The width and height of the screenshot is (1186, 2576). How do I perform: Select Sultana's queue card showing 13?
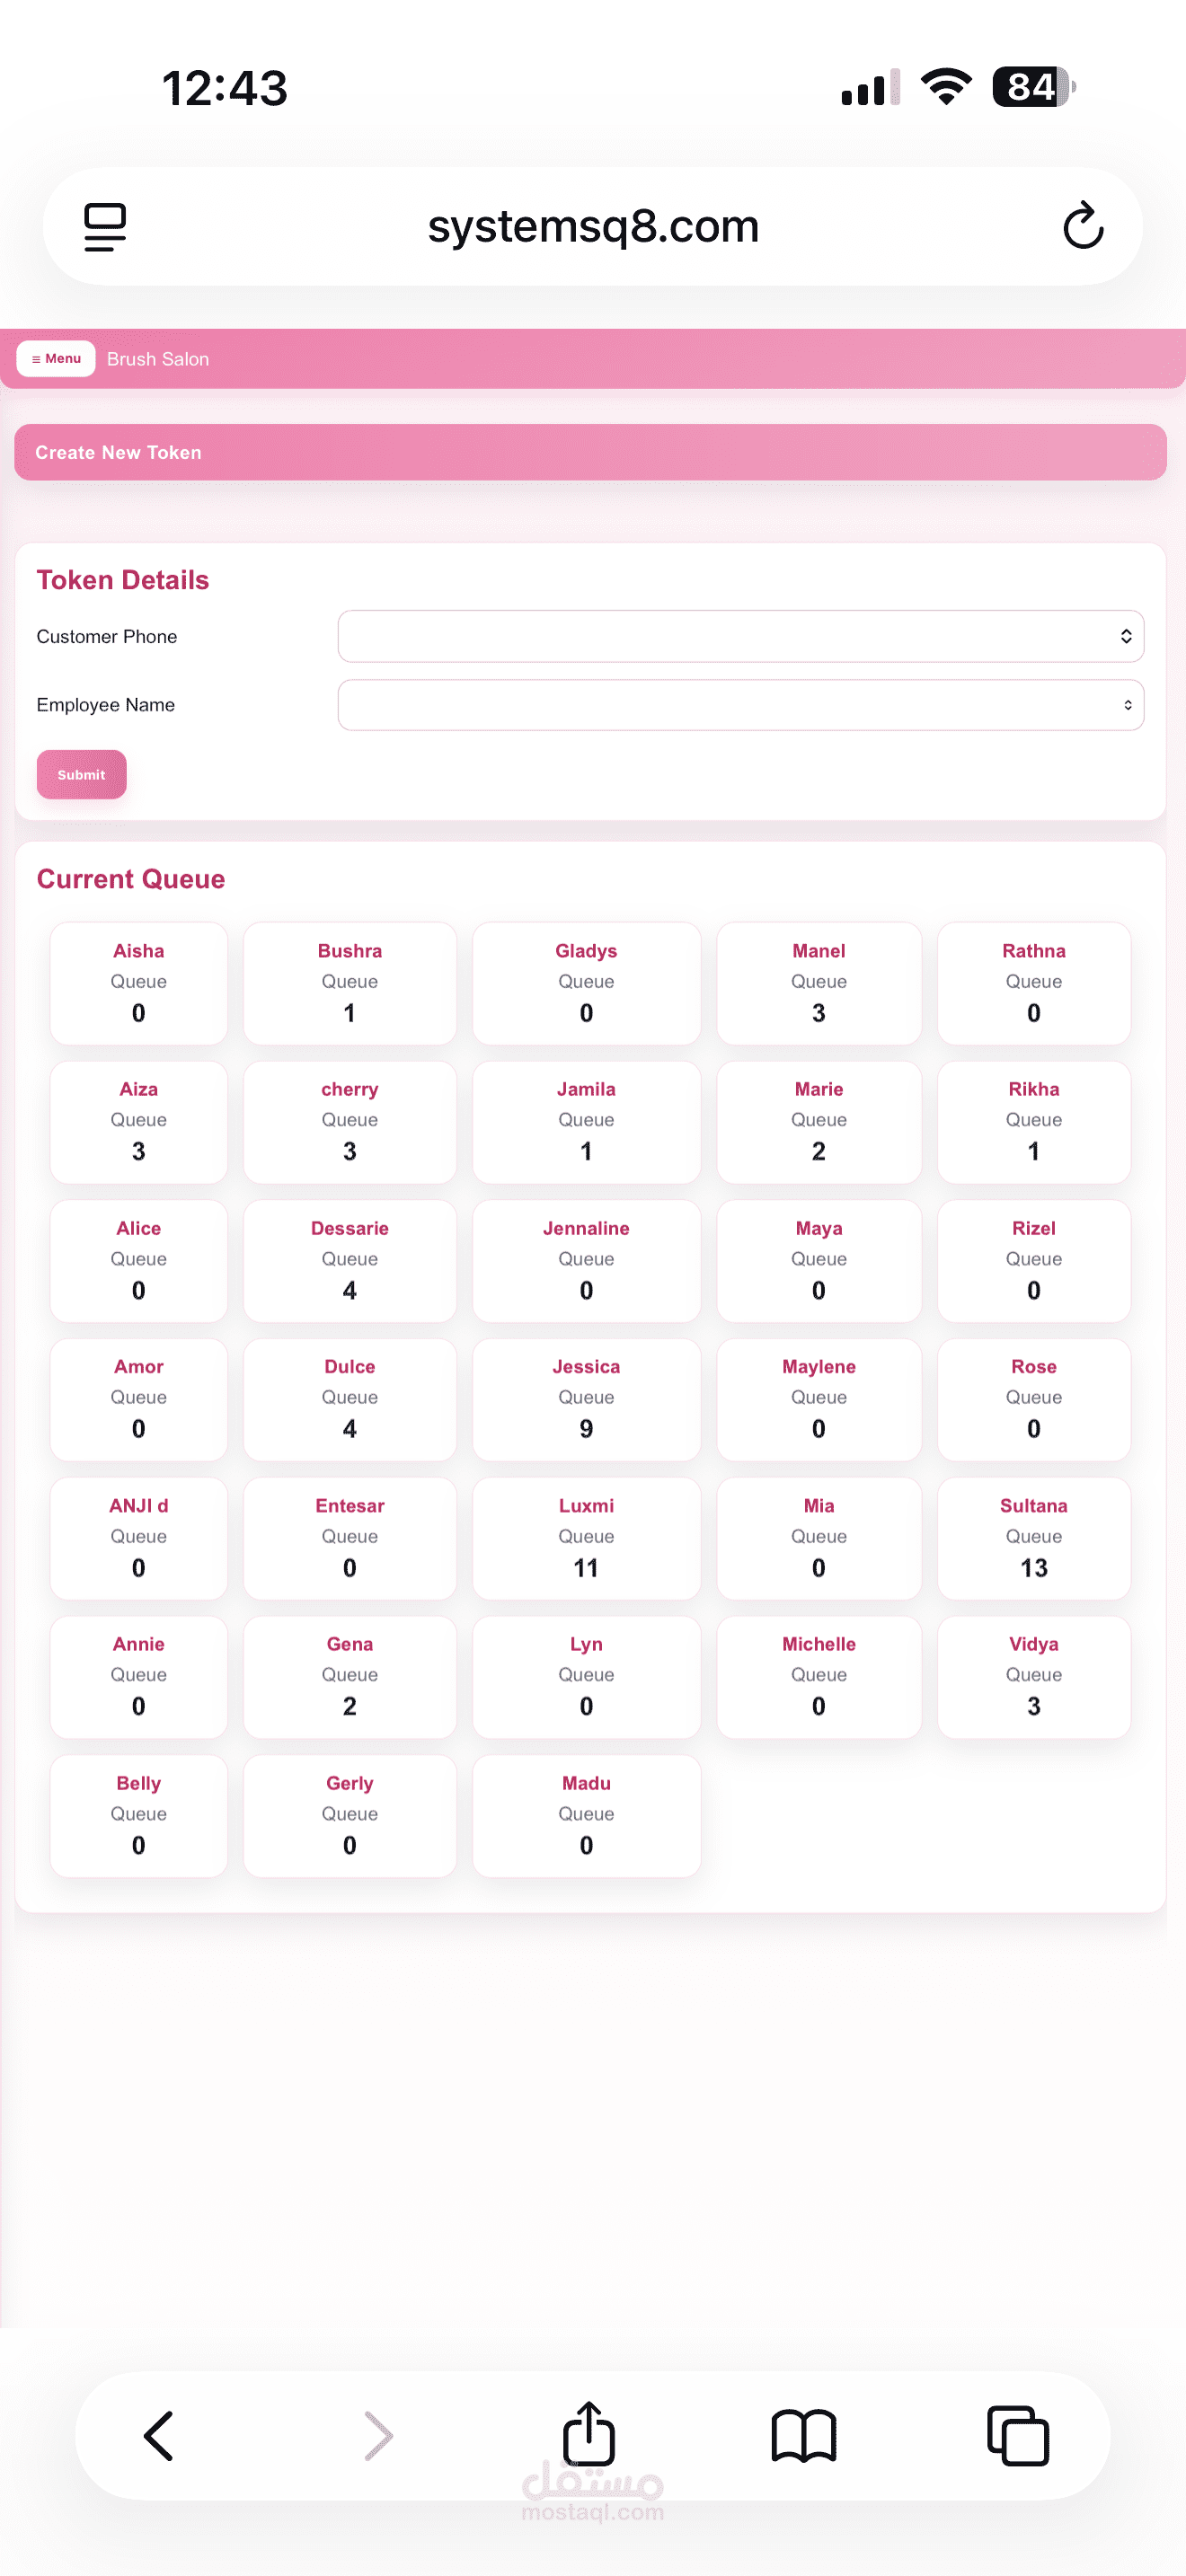[x=1033, y=1538]
